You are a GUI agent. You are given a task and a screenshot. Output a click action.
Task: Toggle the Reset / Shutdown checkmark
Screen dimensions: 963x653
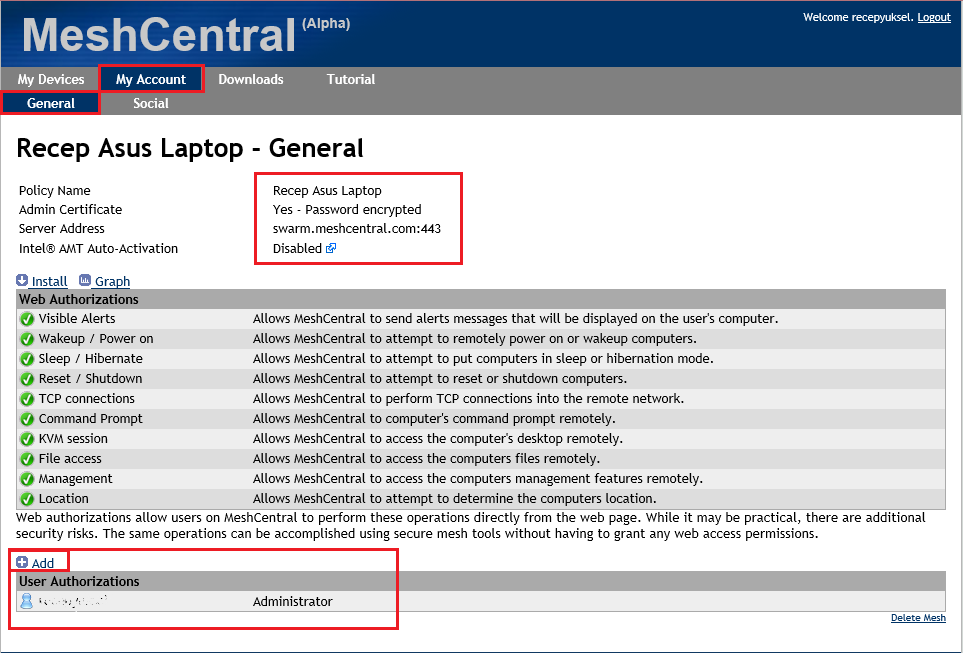(x=27, y=379)
